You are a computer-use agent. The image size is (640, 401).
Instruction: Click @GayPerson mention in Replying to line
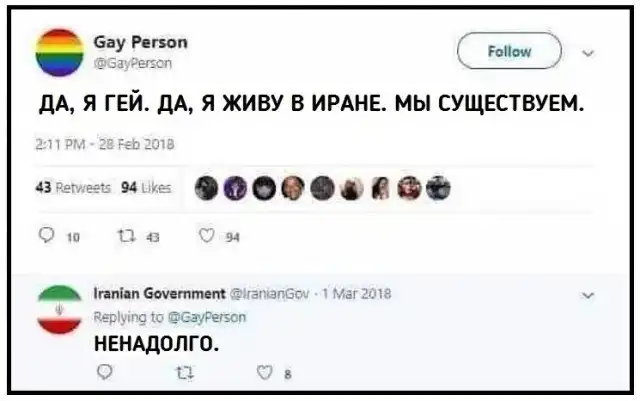207,317
